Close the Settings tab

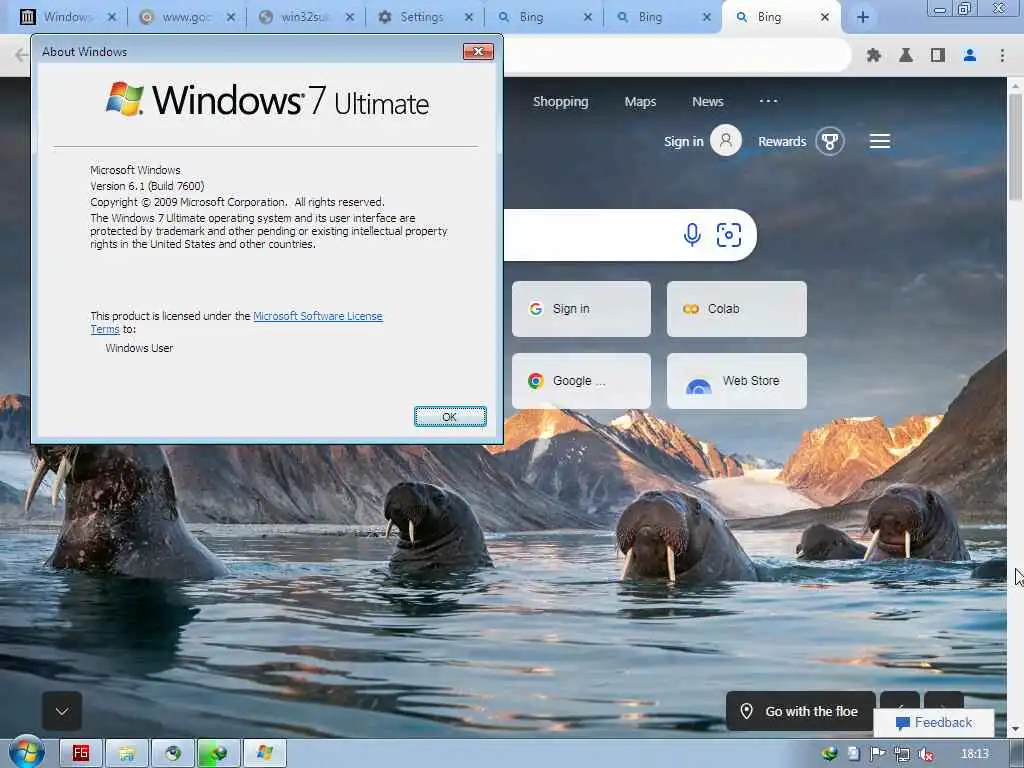click(x=468, y=18)
